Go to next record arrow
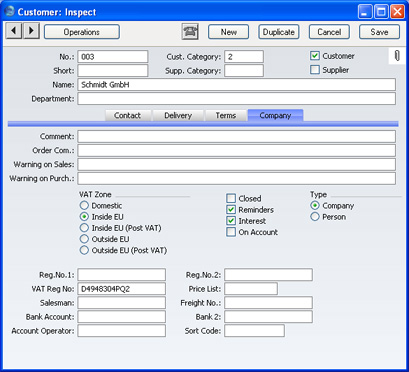Image resolution: width=409 pixels, height=372 pixels. tap(31, 31)
